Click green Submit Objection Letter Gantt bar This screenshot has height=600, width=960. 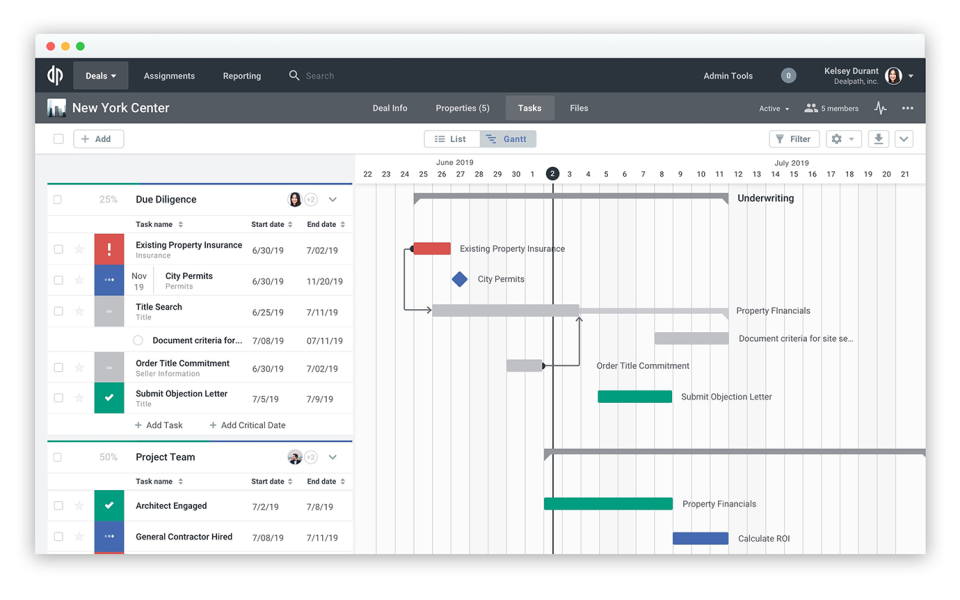pyautogui.click(x=634, y=397)
